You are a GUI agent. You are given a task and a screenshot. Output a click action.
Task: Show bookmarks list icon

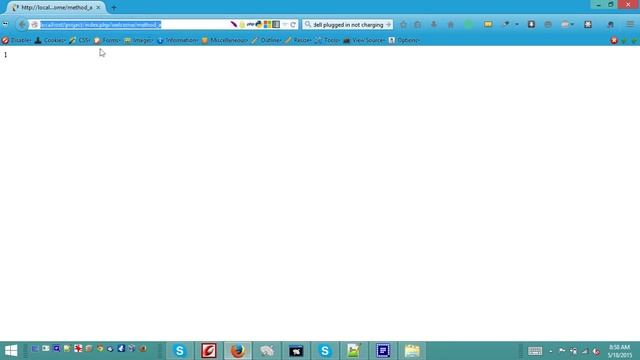point(418,24)
